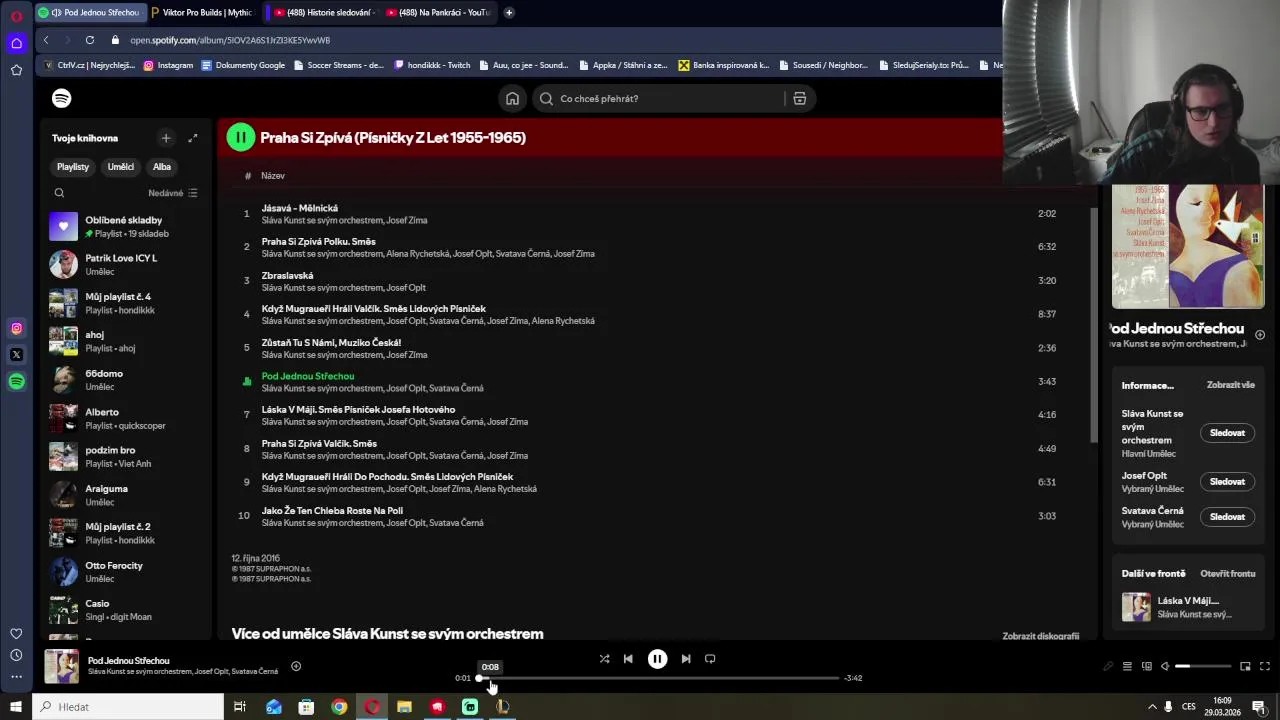Follow Svatava Černá with Sledovat button
The width and height of the screenshot is (1280, 720).
point(1227,517)
